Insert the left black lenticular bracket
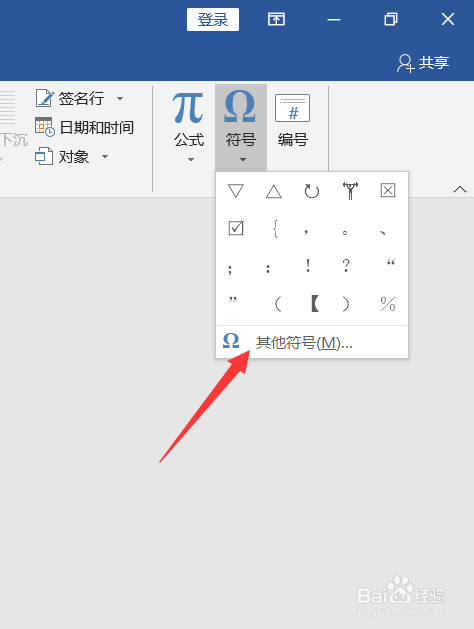The height and width of the screenshot is (629, 474). point(315,303)
